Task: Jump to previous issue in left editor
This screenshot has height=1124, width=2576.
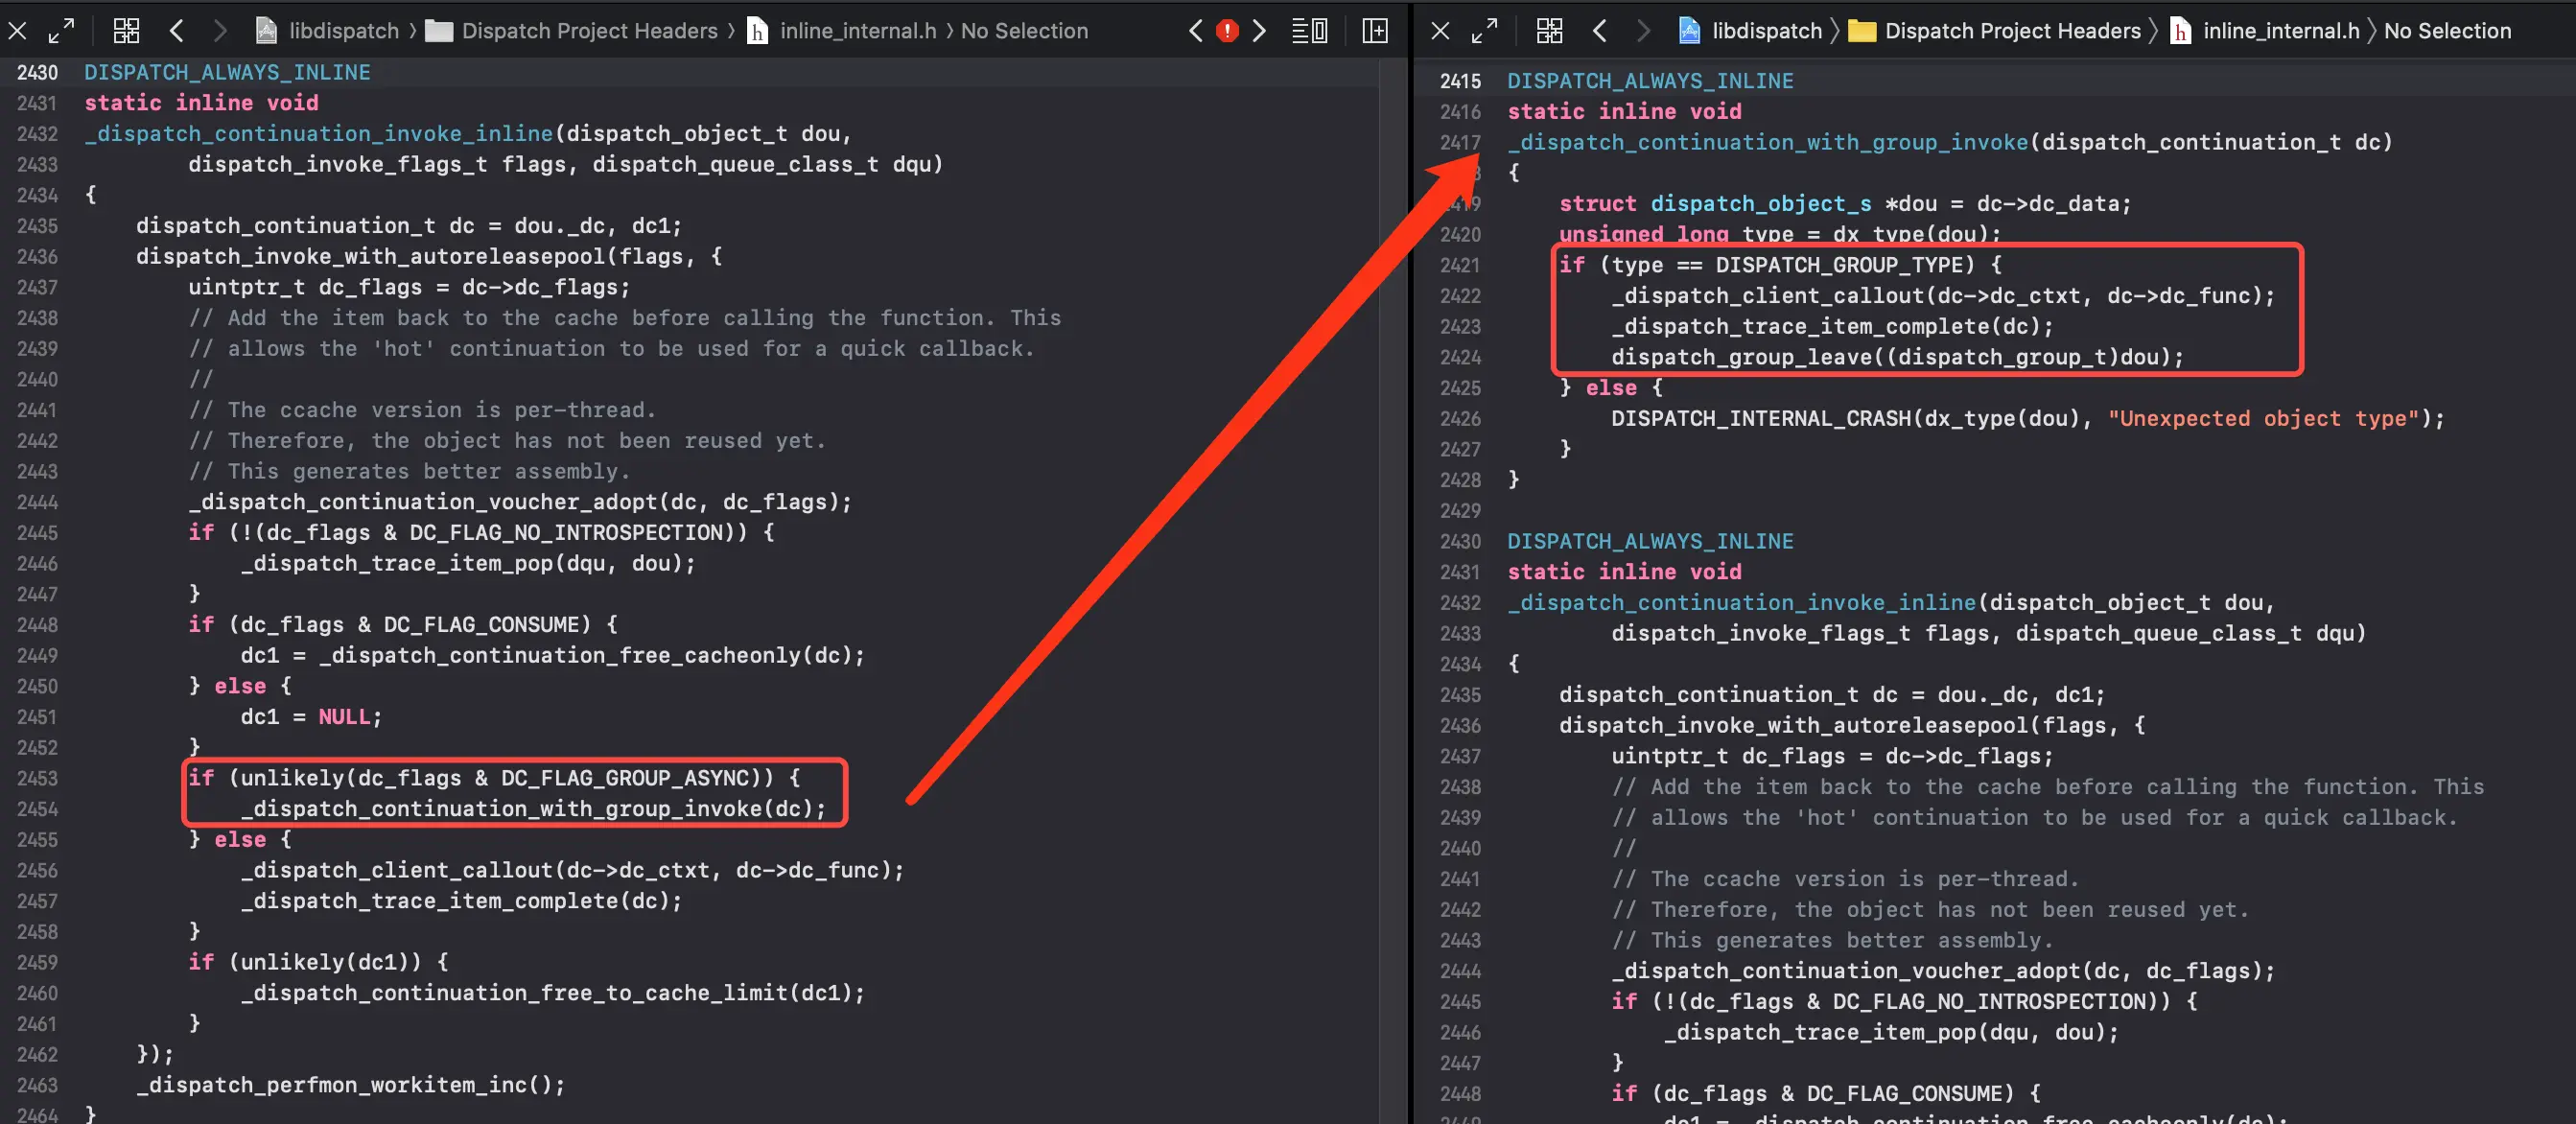Action: click(x=1196, y=31)
